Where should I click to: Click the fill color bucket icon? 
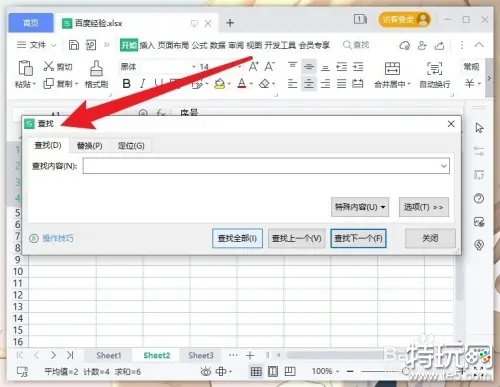click(219, 83)
